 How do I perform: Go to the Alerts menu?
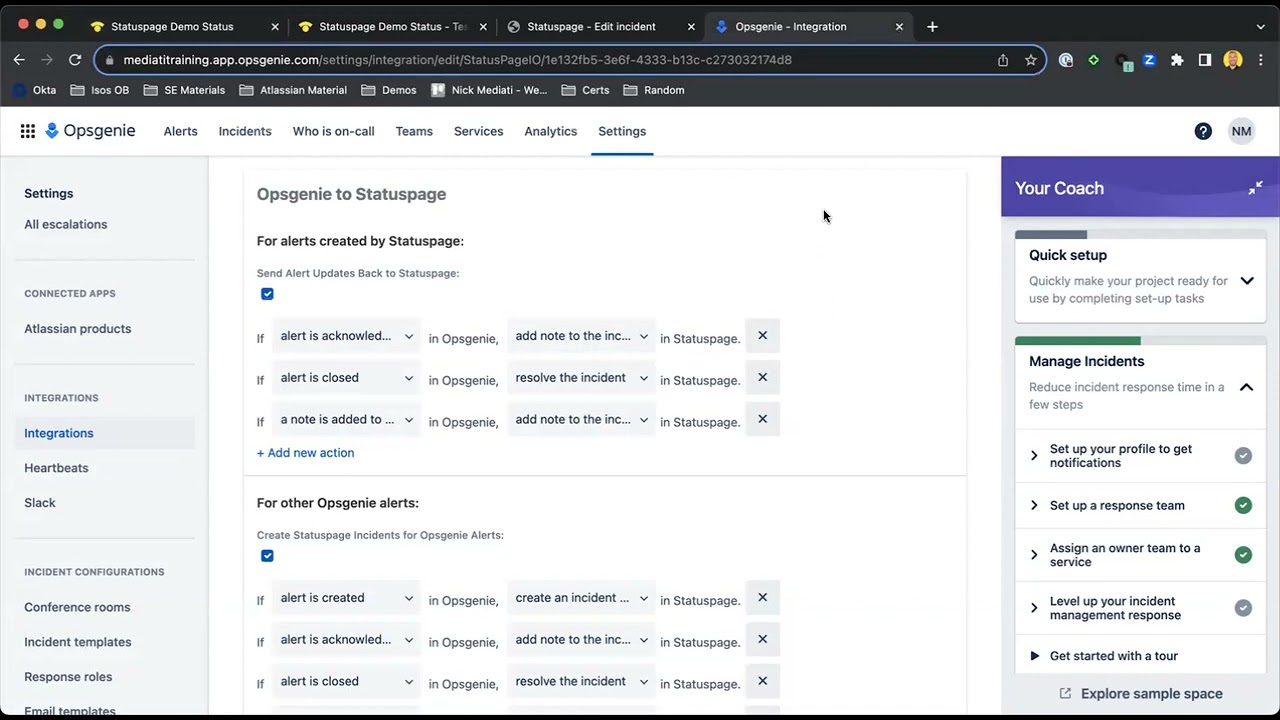tap(181, 131)
